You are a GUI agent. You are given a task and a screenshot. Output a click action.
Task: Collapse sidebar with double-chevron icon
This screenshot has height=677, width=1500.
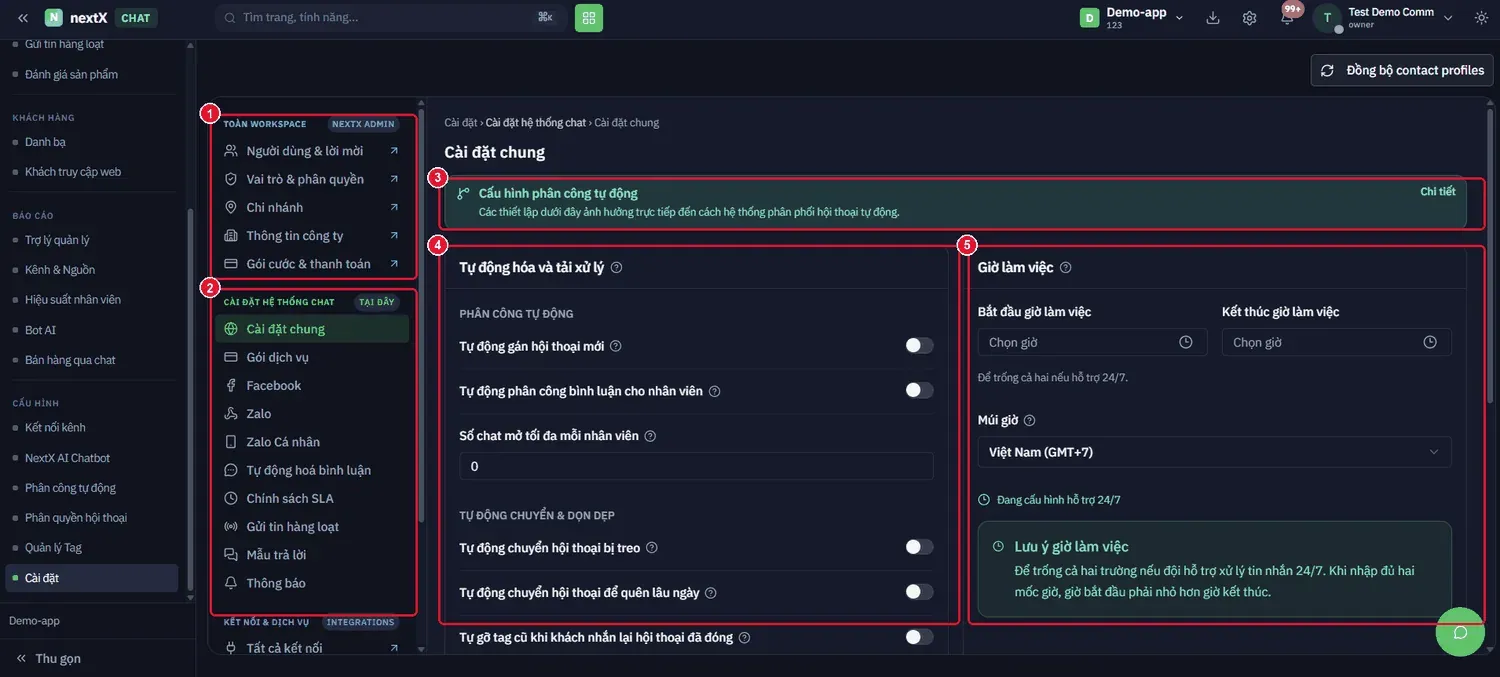pos(23,17)
